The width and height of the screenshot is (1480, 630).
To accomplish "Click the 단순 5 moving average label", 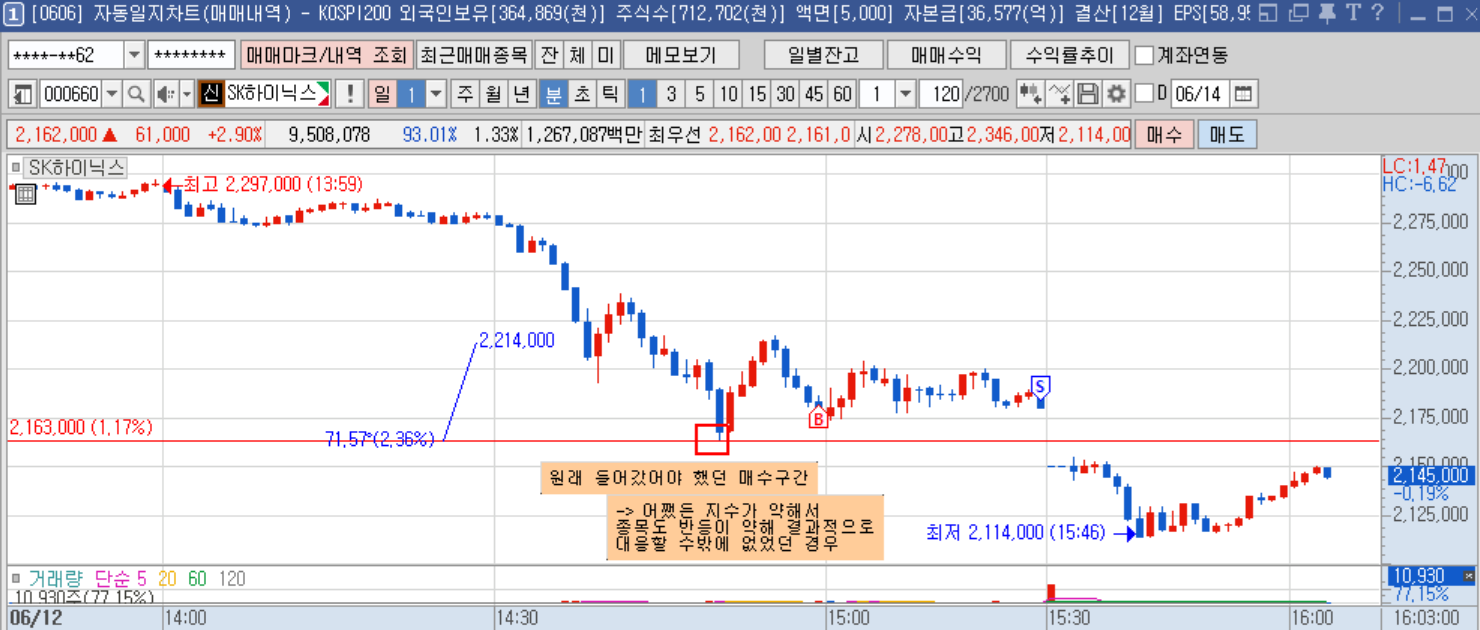I will tap(120, 578).
